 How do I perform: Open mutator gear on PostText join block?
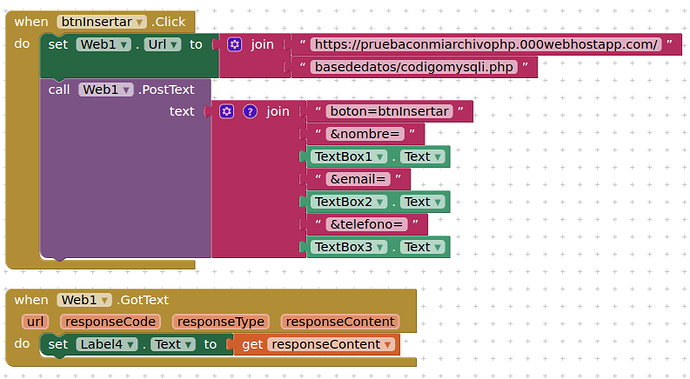(227, 111)
